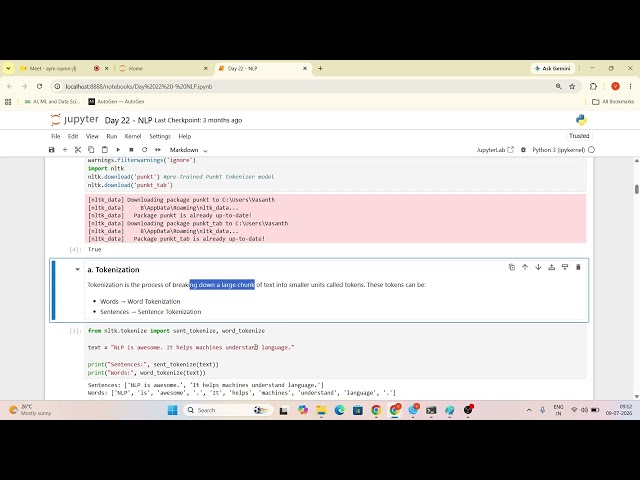Screen dimensions: 640x480
Task: Click the notebook vertical scrollbar thumb
Action: coord(636,189)
